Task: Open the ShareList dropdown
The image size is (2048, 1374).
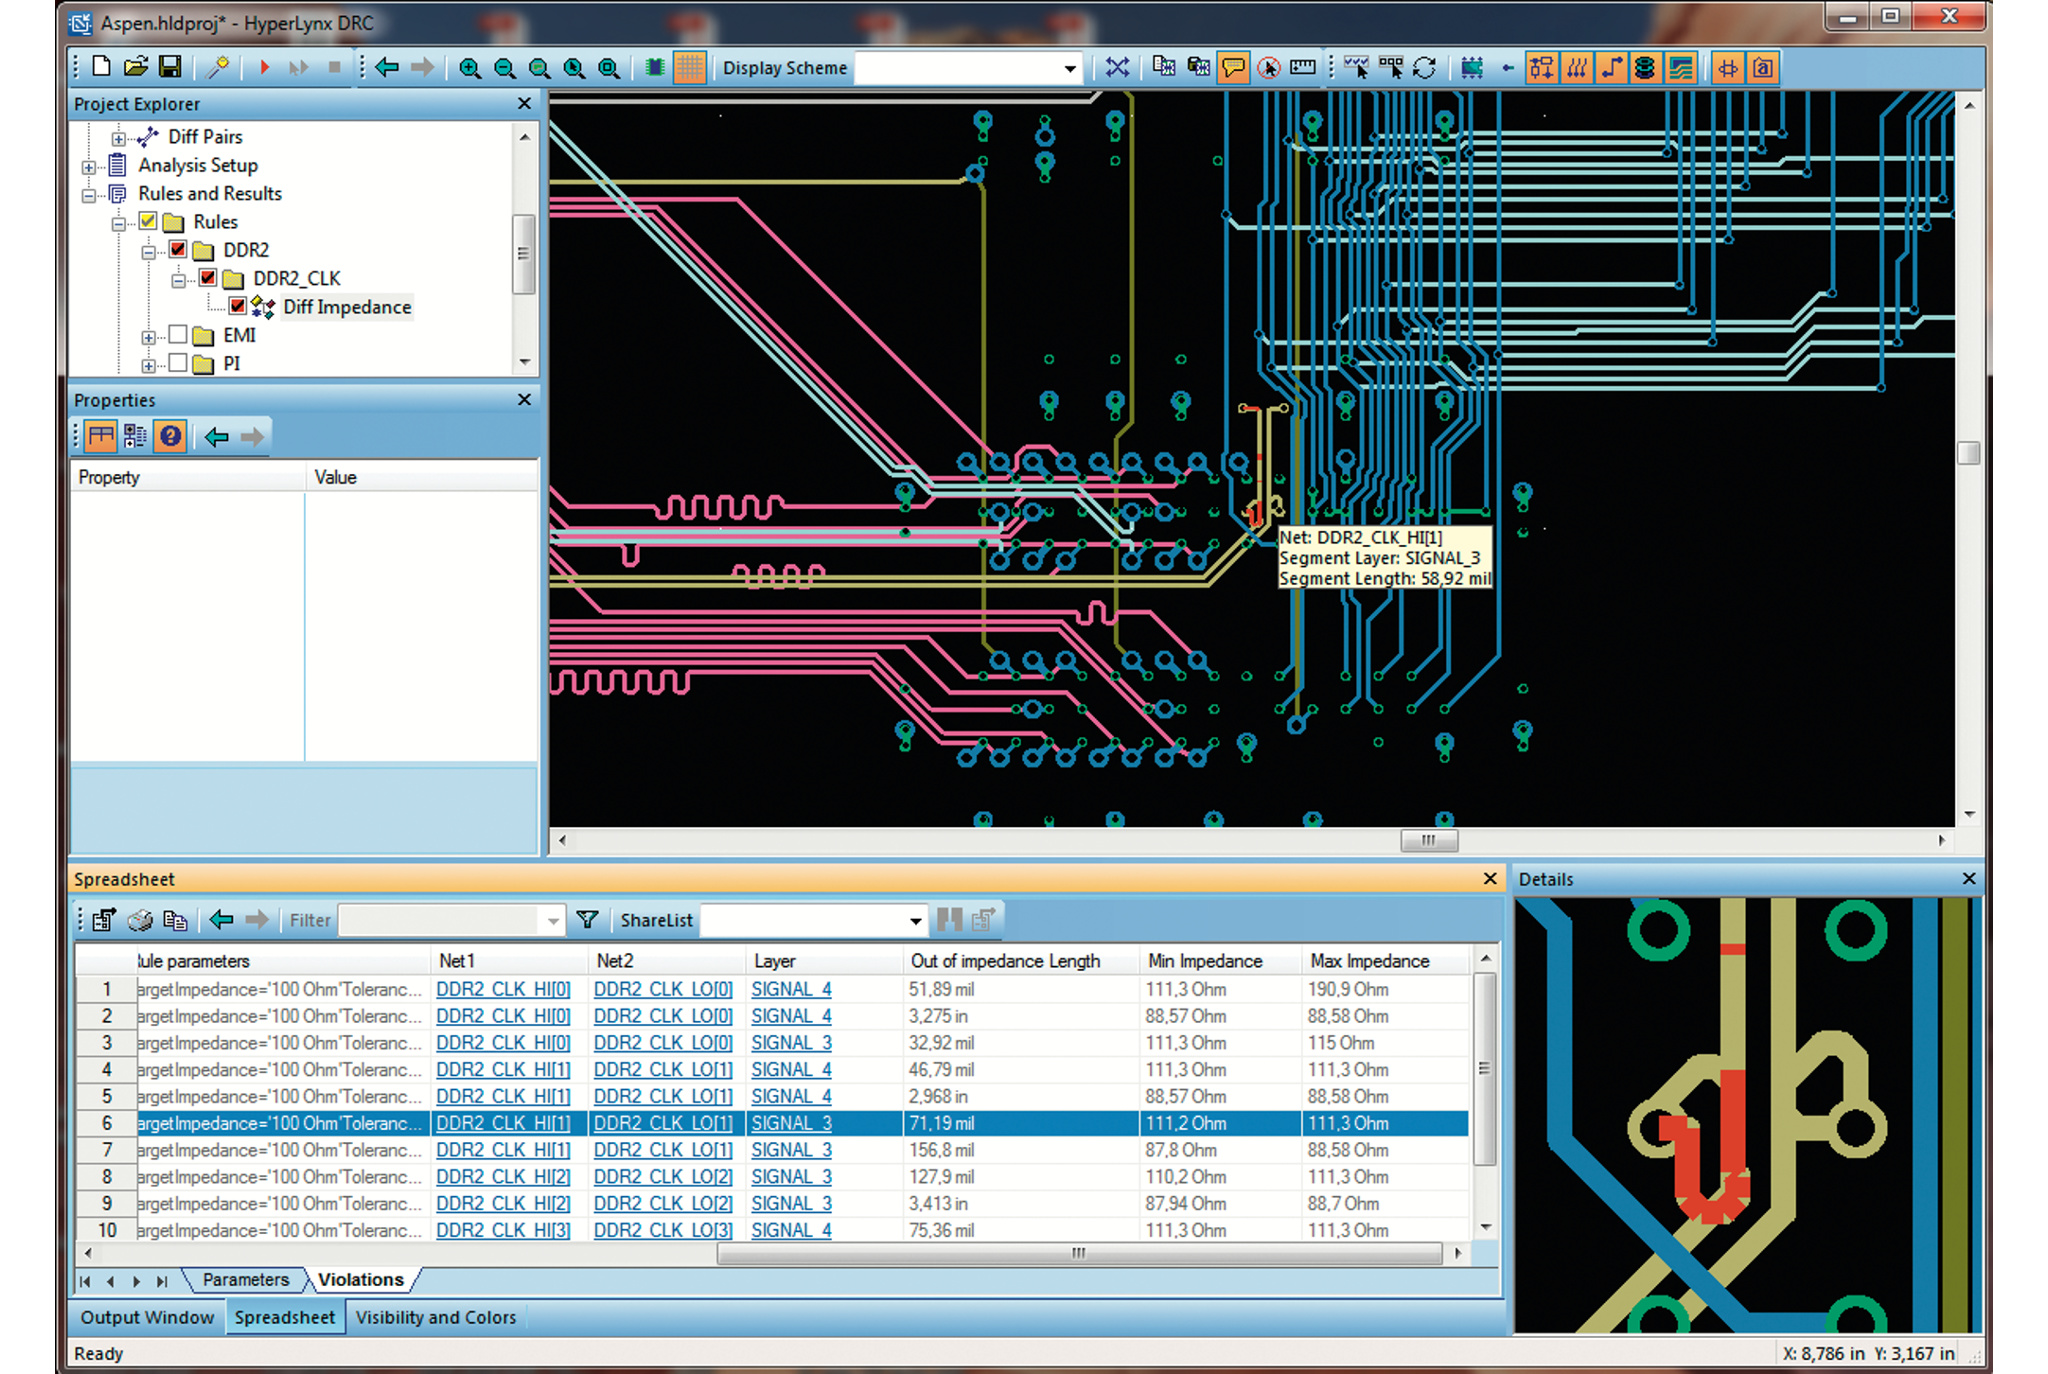Action: pyautogui.click(x=915, y=920)
